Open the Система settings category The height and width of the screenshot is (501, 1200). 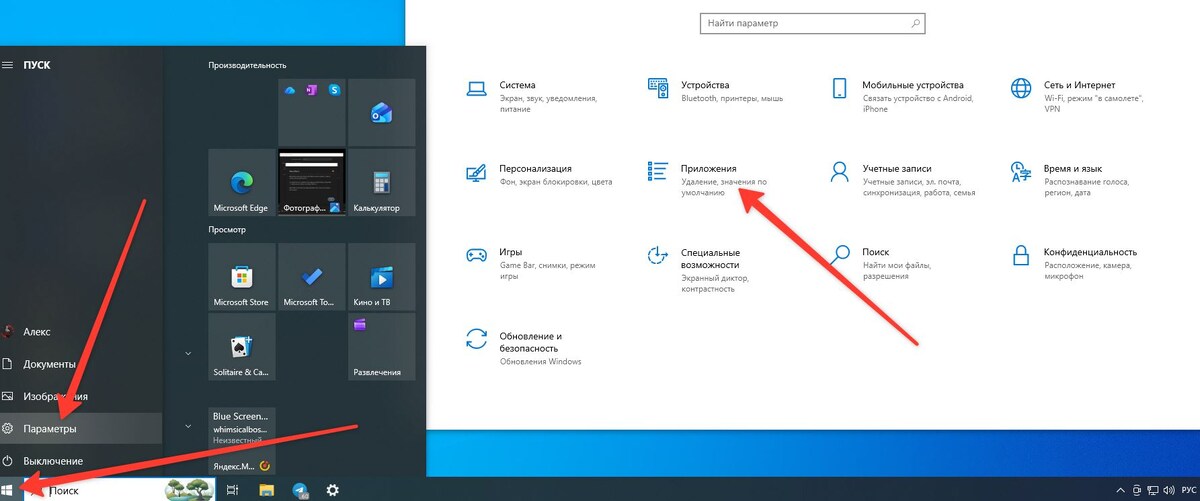(x=532, y=96)
